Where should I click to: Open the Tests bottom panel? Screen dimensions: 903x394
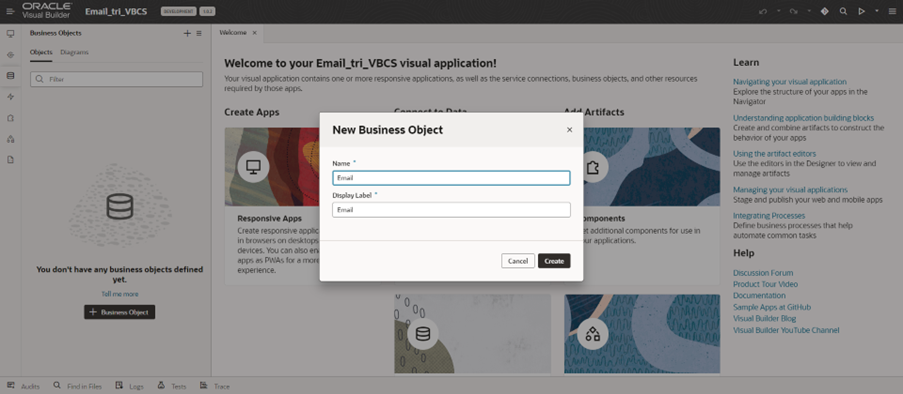pyautogui.click(x=172, y=386)
